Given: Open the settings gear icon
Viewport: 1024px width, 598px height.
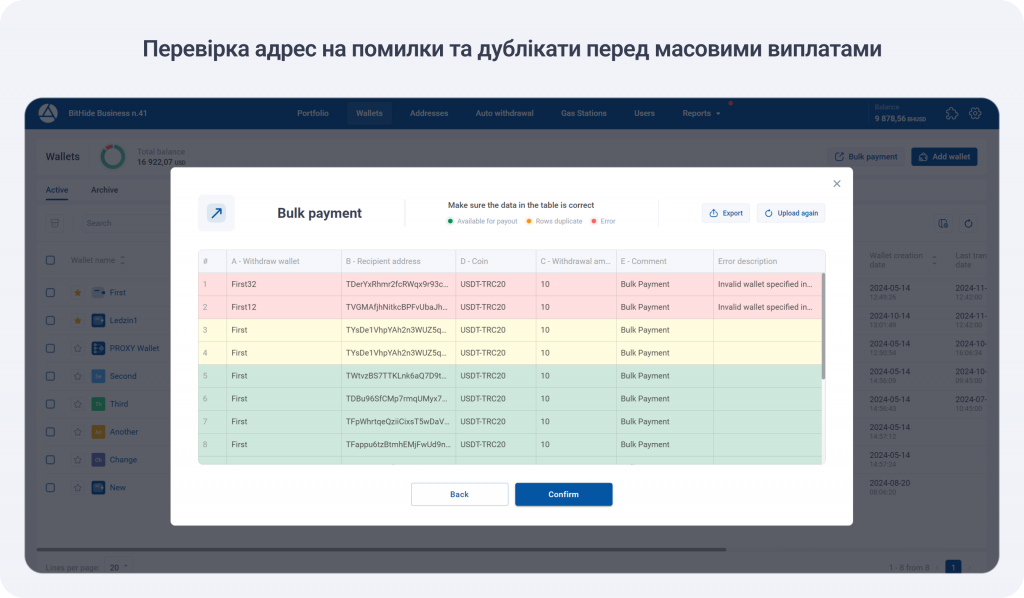Looking at the screenshot, I should (975, 113).
